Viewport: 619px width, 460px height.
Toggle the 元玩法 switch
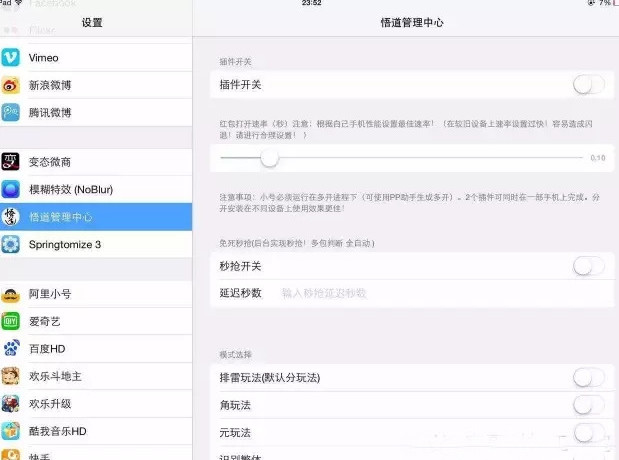pyautogui.click(x=589, y=433)
